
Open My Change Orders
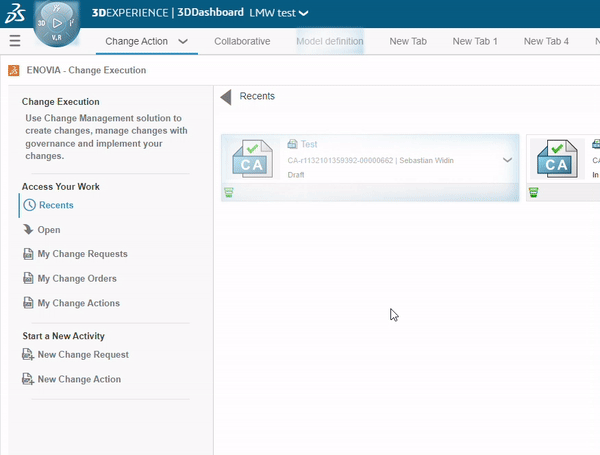click(x=77, y=279)
